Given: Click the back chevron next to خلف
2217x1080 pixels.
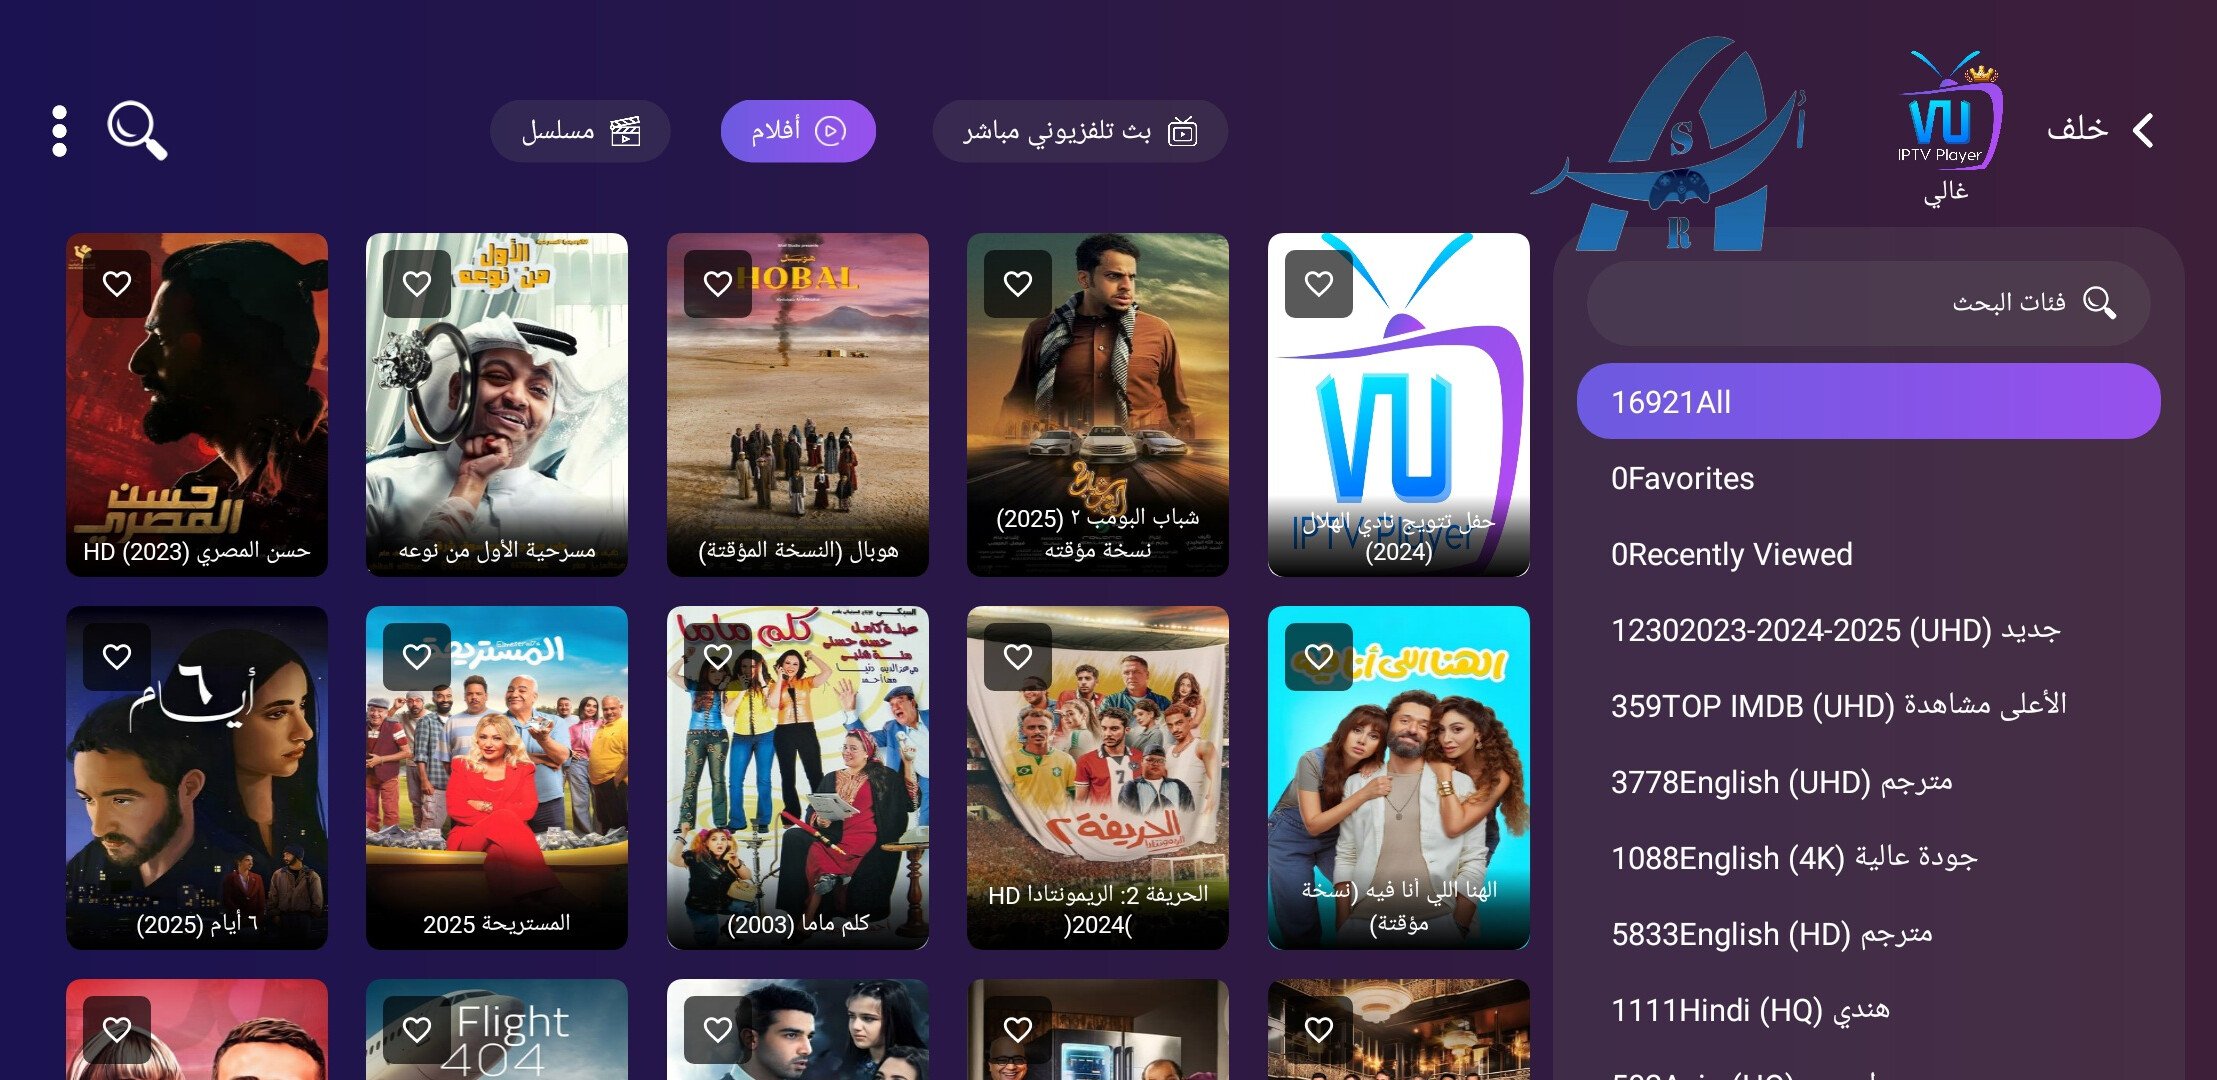Looking at the screenshot, I should [2142, 130].
